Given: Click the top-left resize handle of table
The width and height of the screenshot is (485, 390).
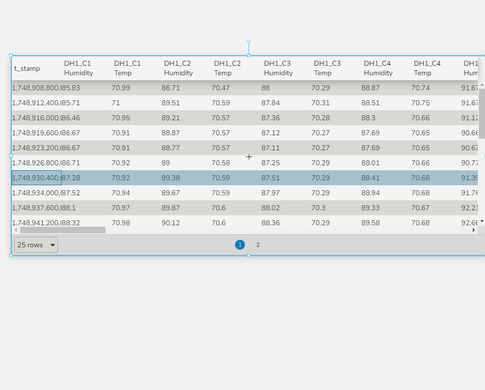Looking at the screenshot, I should [11, 55].
